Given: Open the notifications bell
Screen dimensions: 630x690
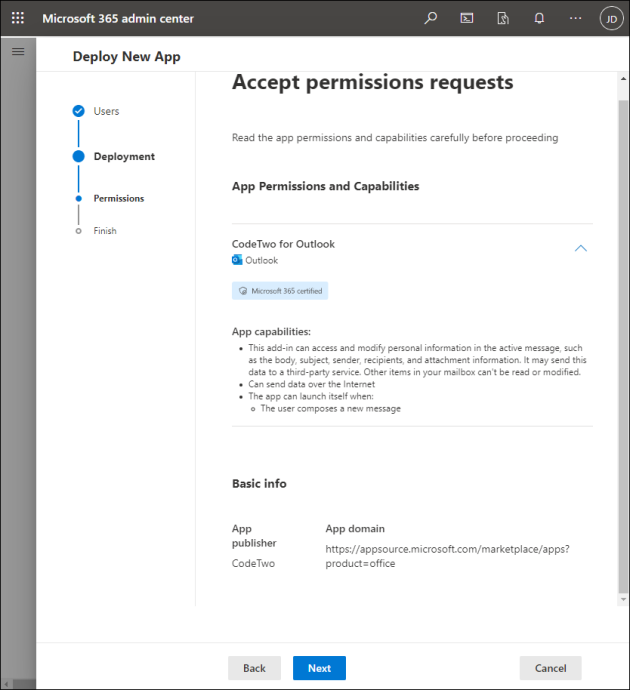Looking at the screenshot, I should pos(539,18).
